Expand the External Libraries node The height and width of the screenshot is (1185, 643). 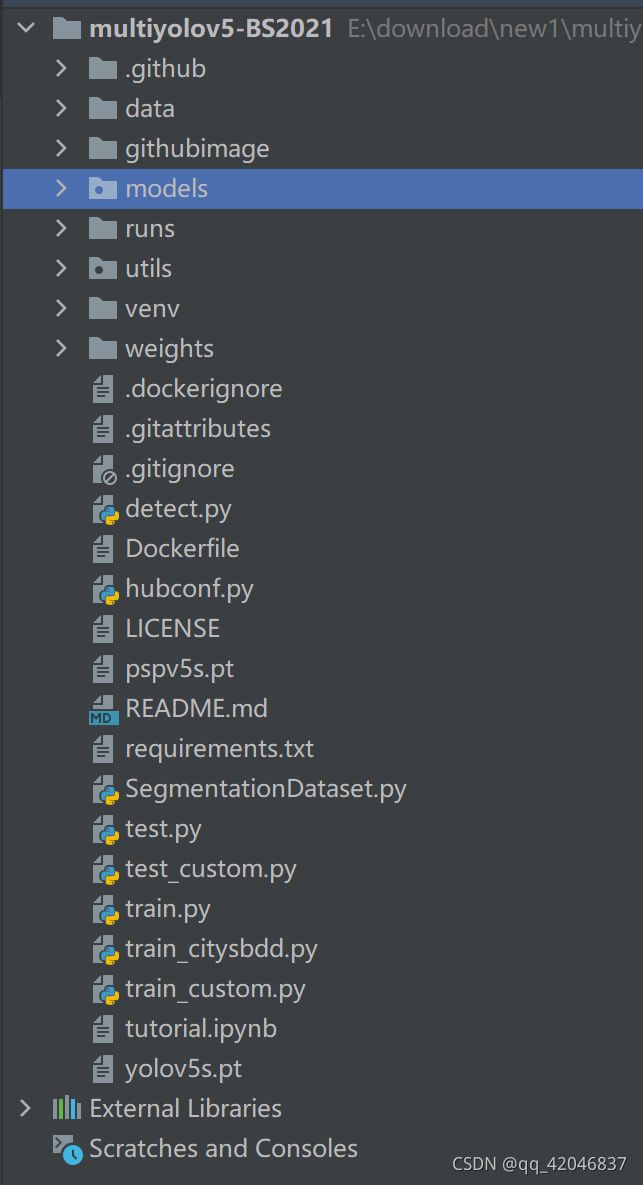click(x=25, y=1109)
